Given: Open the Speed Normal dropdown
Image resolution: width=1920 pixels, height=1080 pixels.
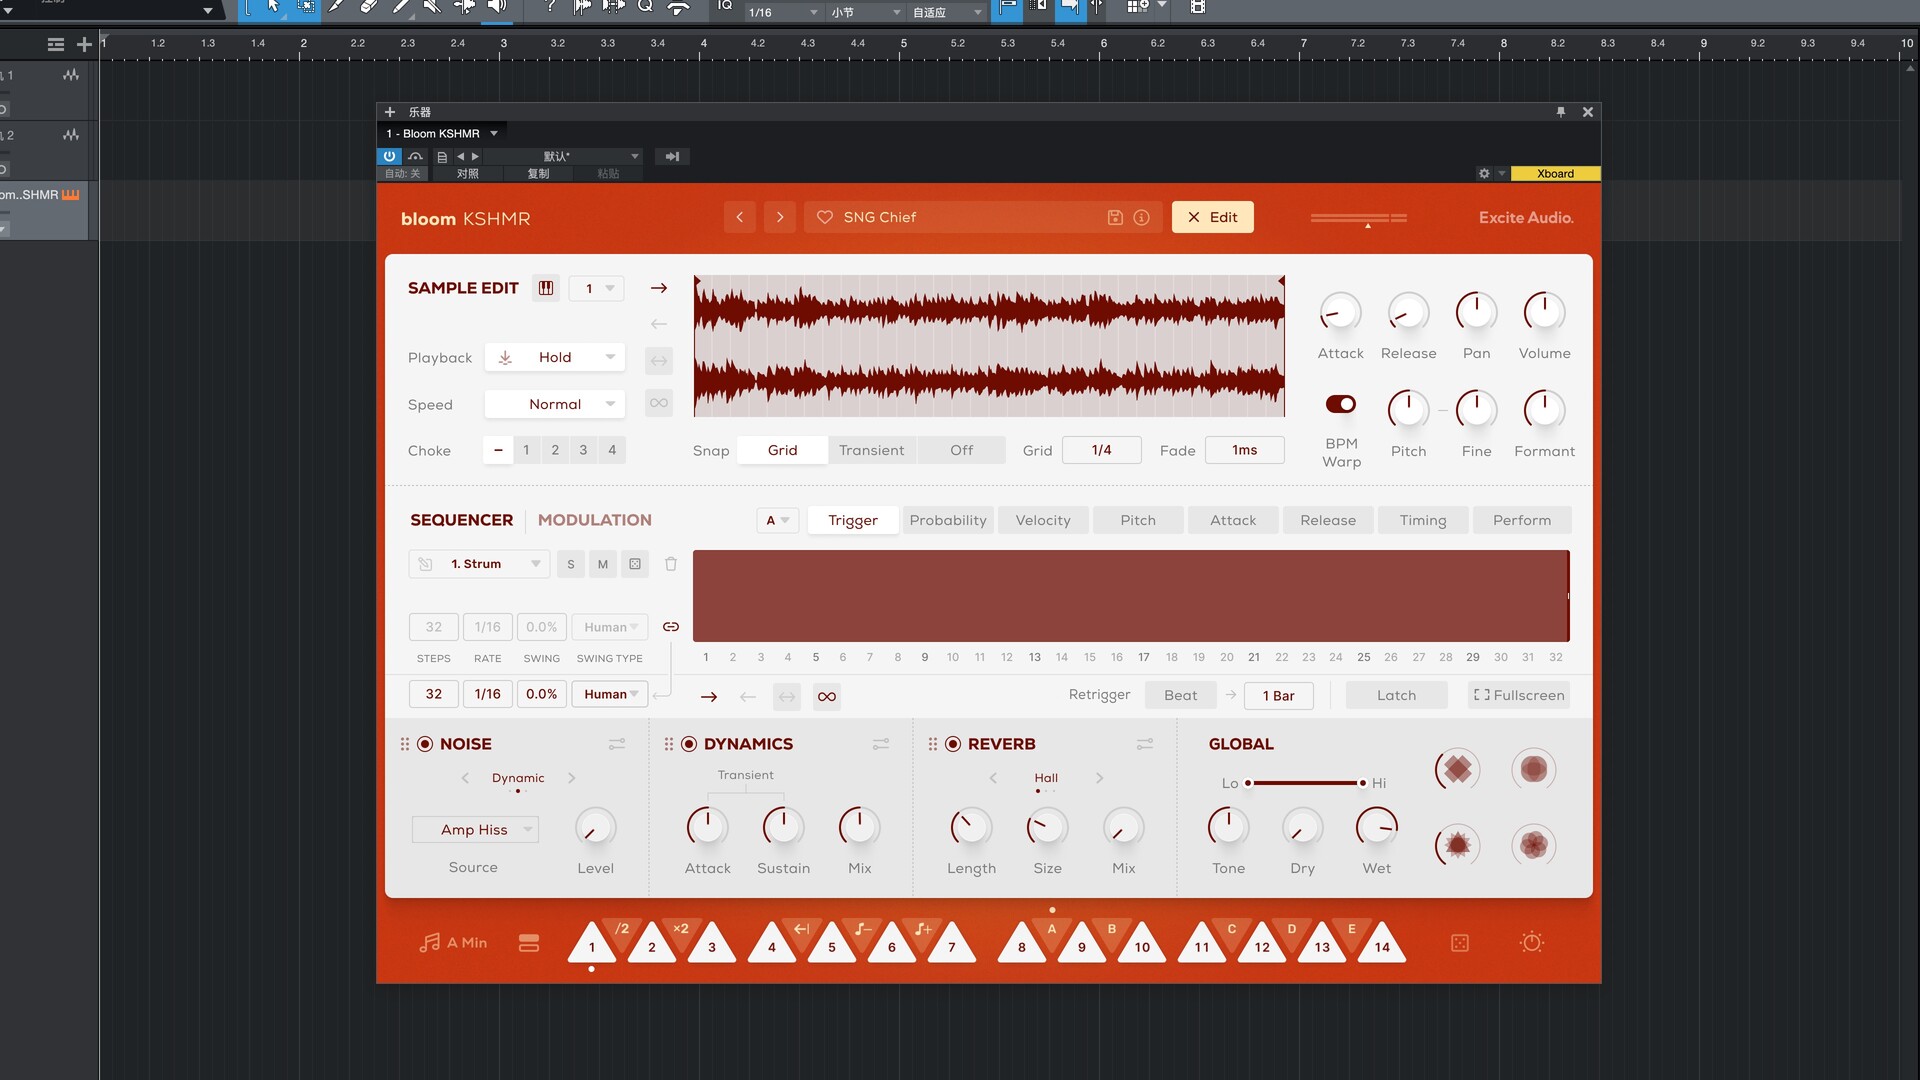Looking at the screenshot, I should (x=555, y=404).
